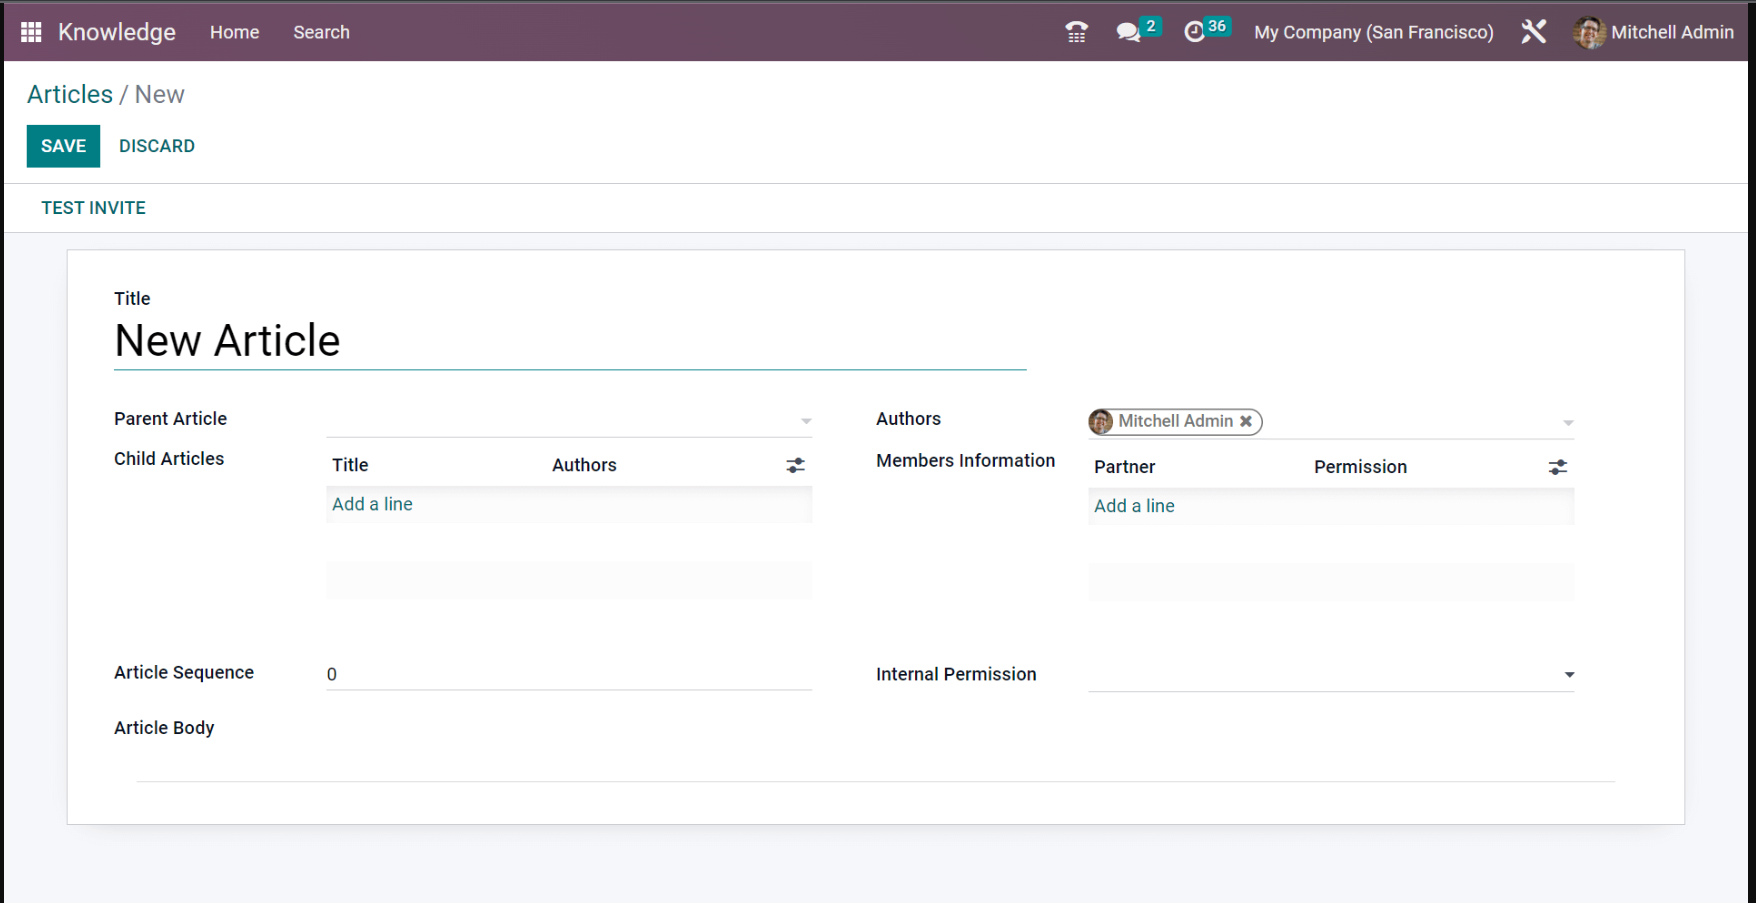Open the Home menu

point(234,32)
